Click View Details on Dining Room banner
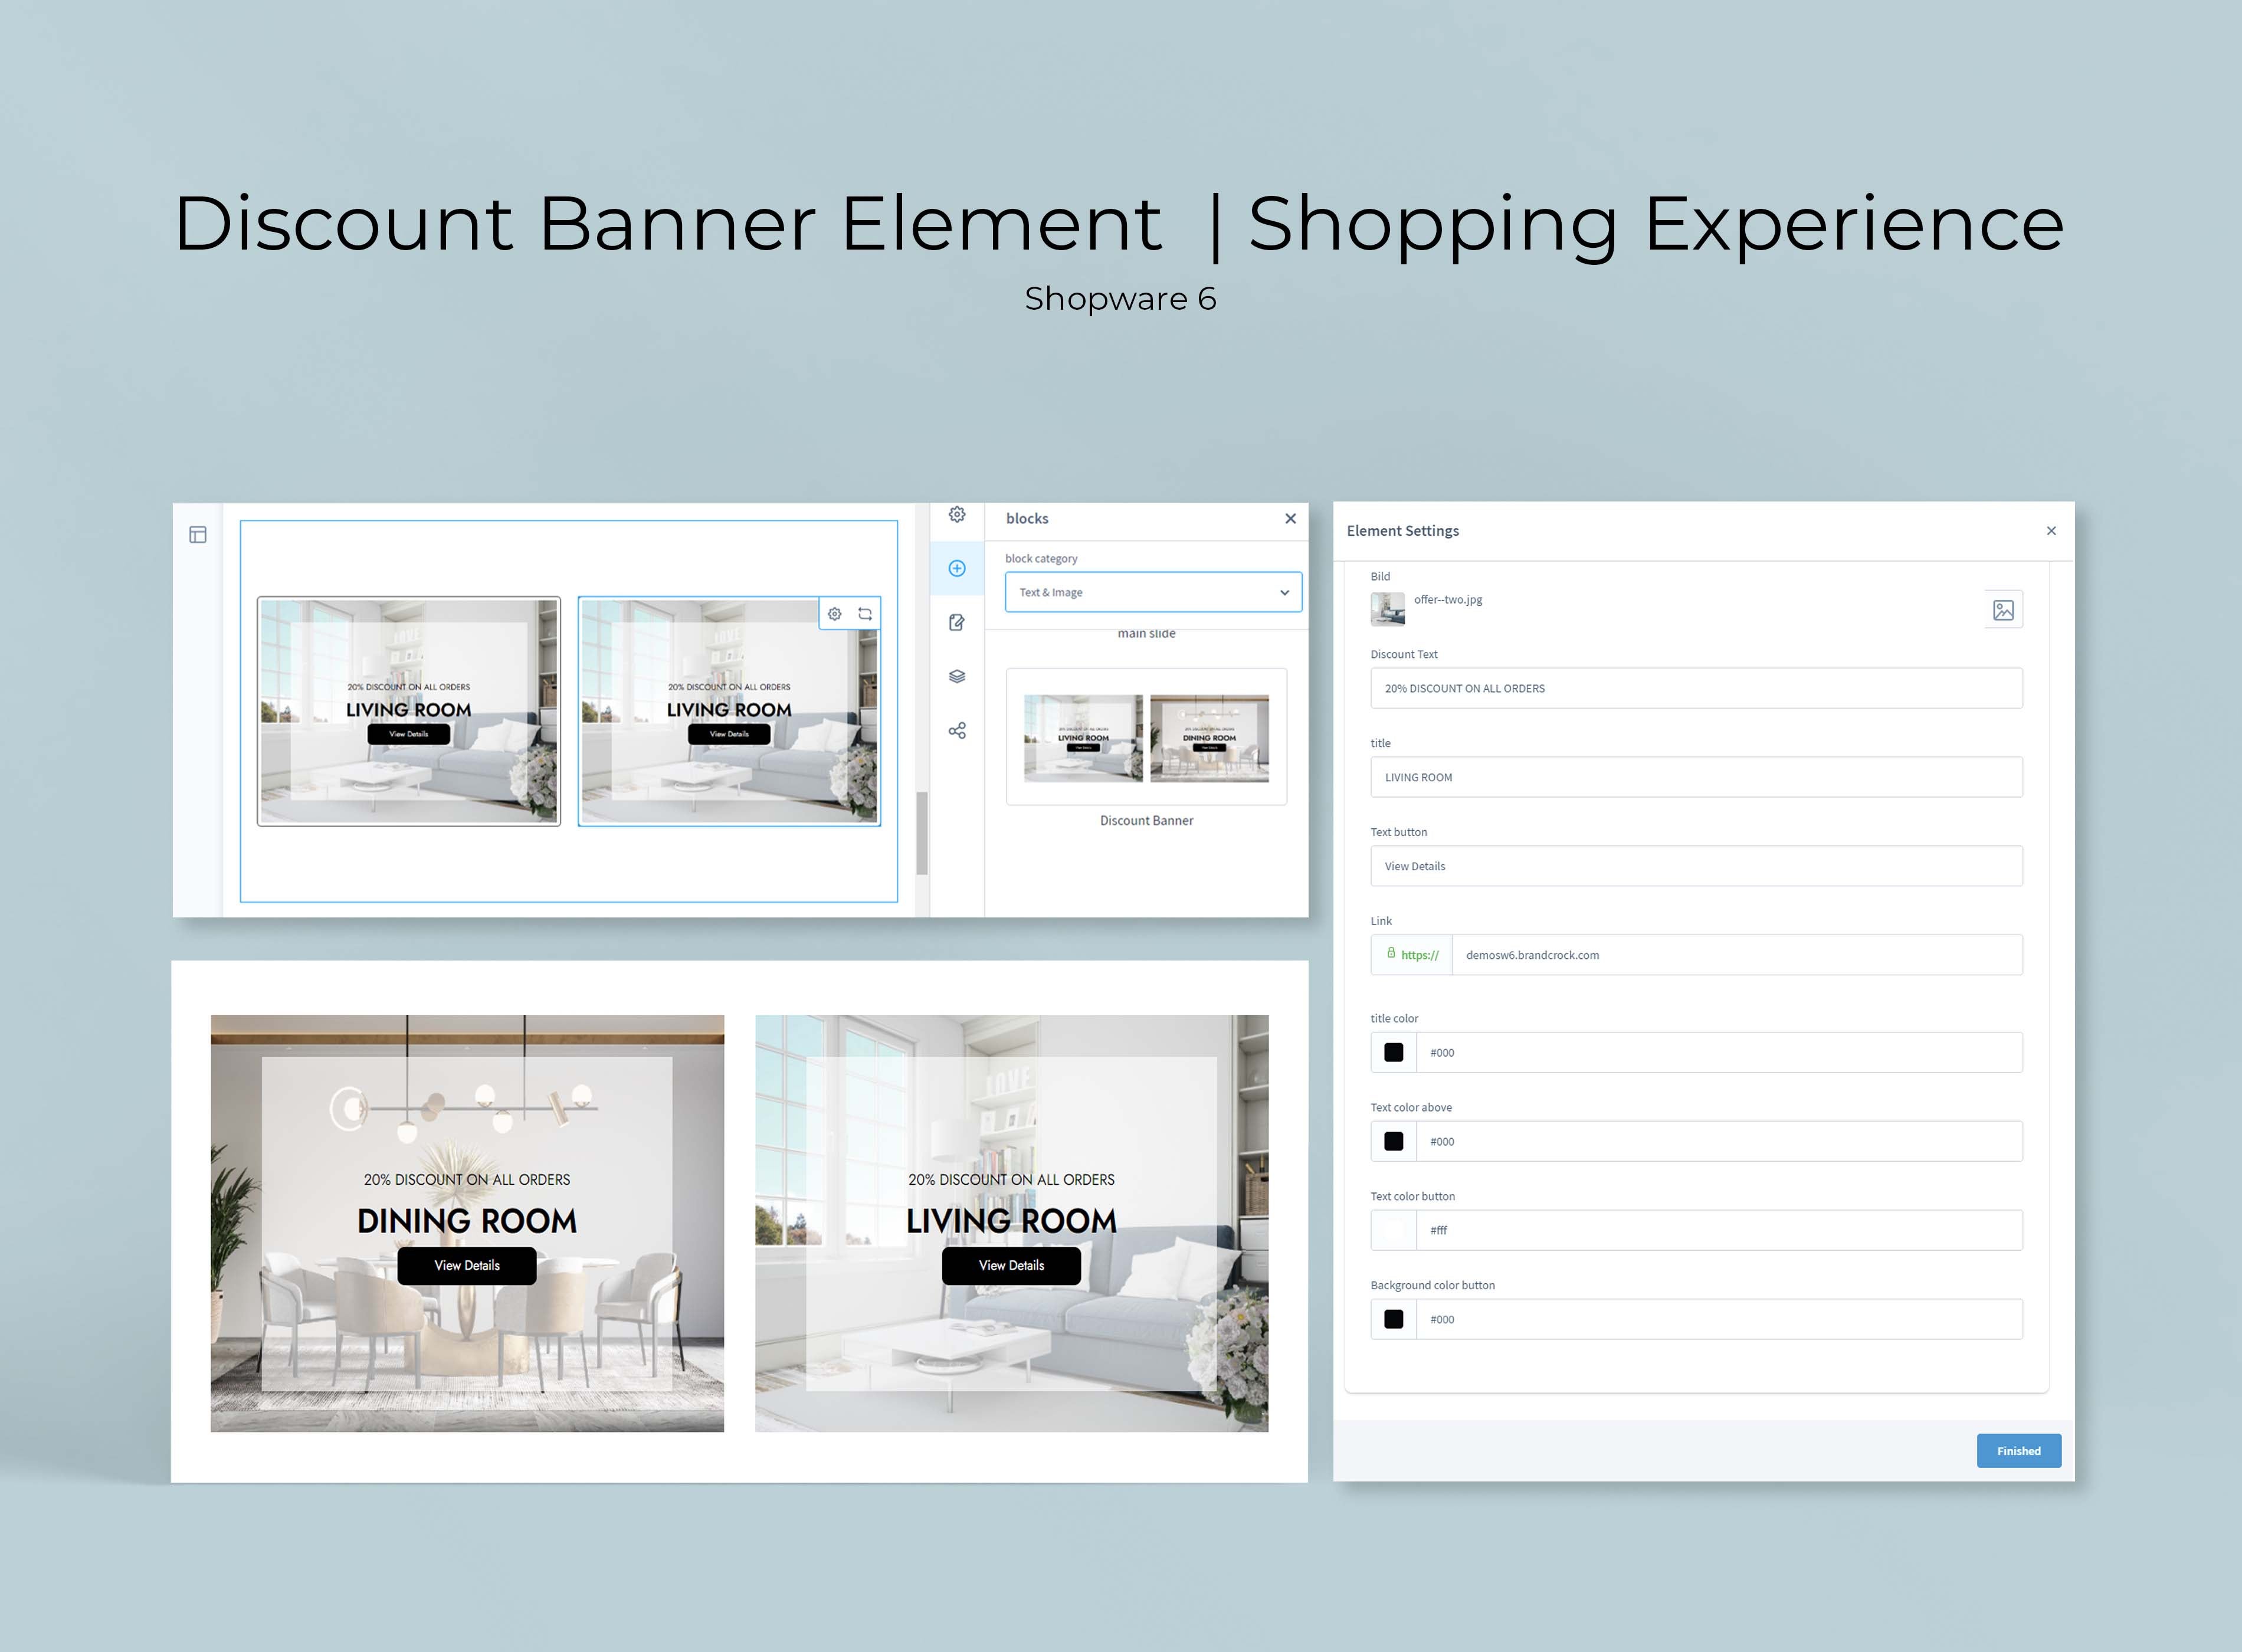2242x1652 pixels. coord(467,1266)
